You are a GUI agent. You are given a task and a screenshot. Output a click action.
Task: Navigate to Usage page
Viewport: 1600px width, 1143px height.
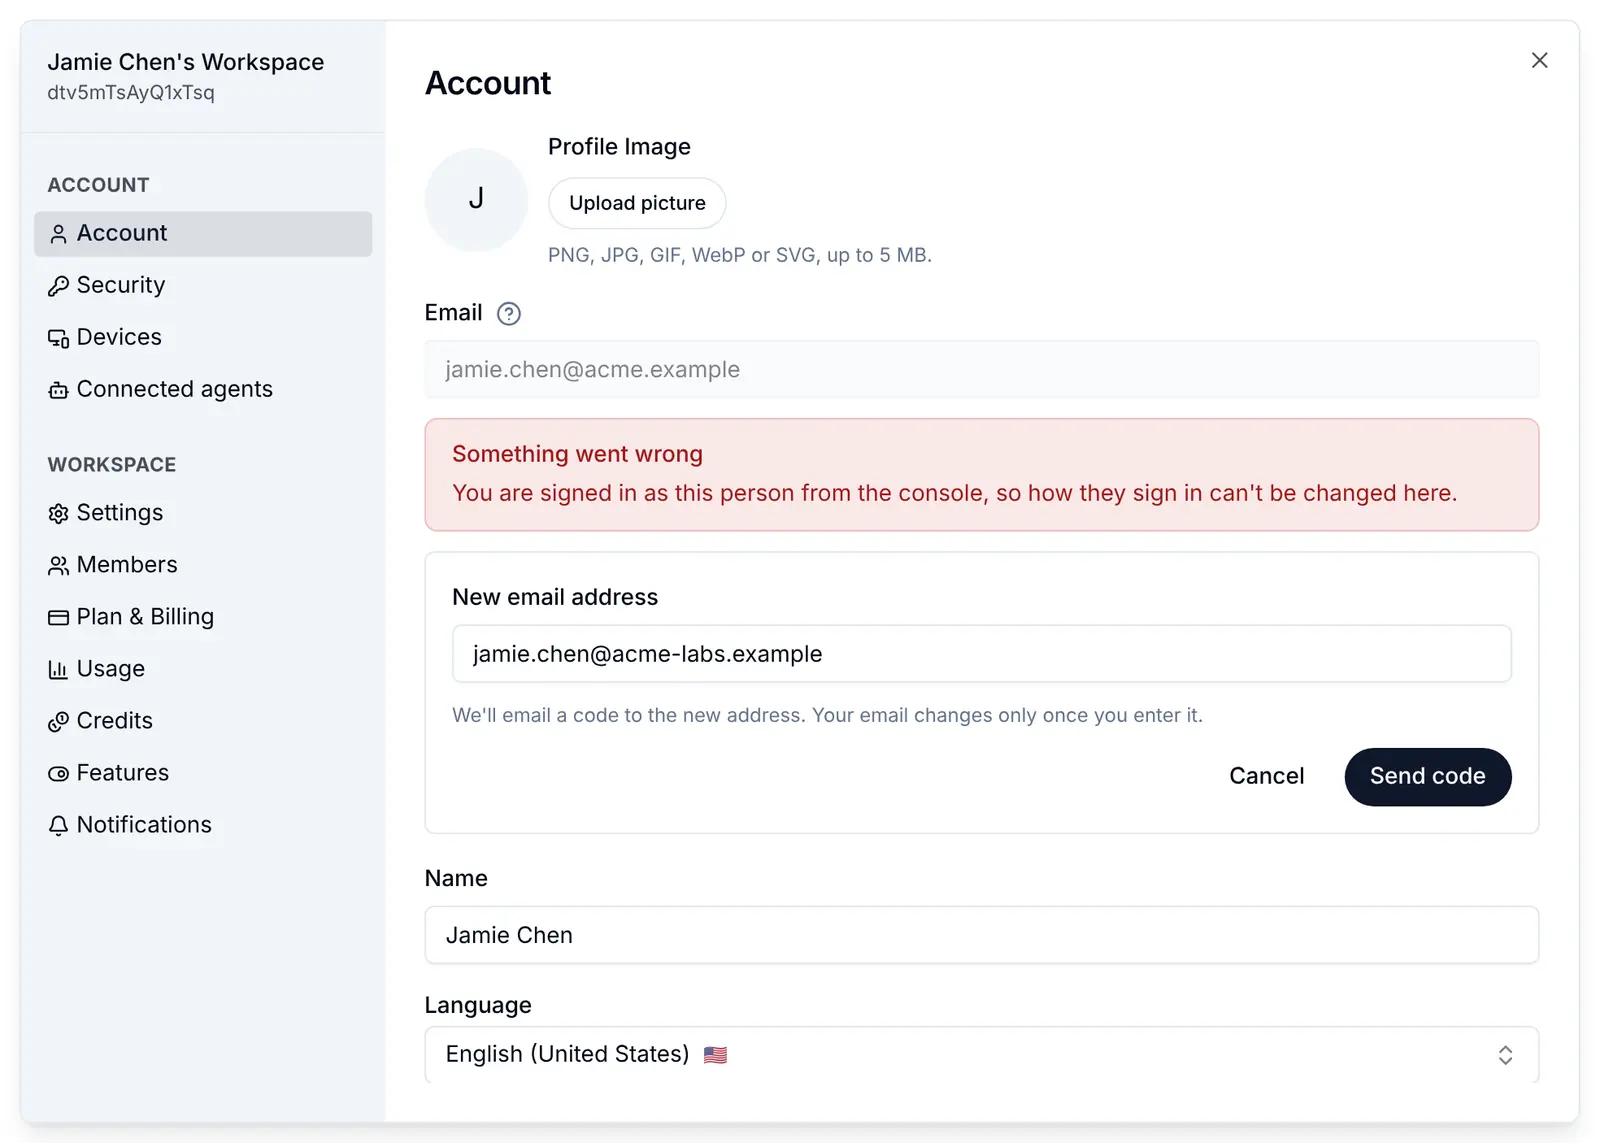[x=203, y=670]
